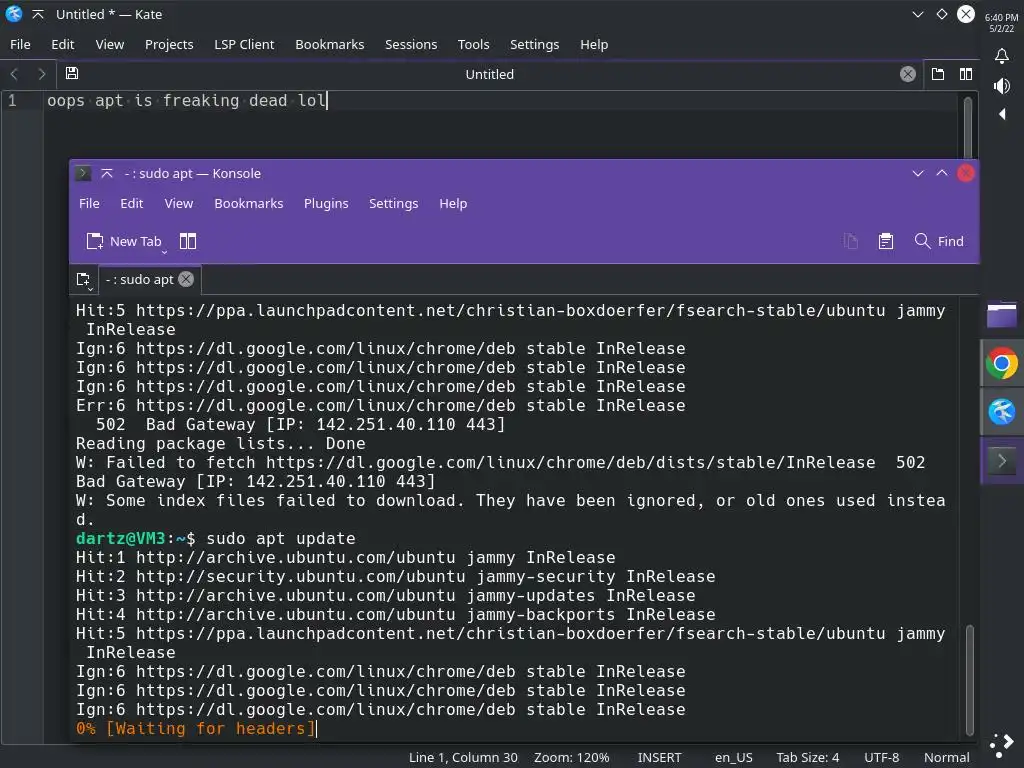Click the new document icon in Kate
The image size is (1024, 768).
[x=938, y=74]
